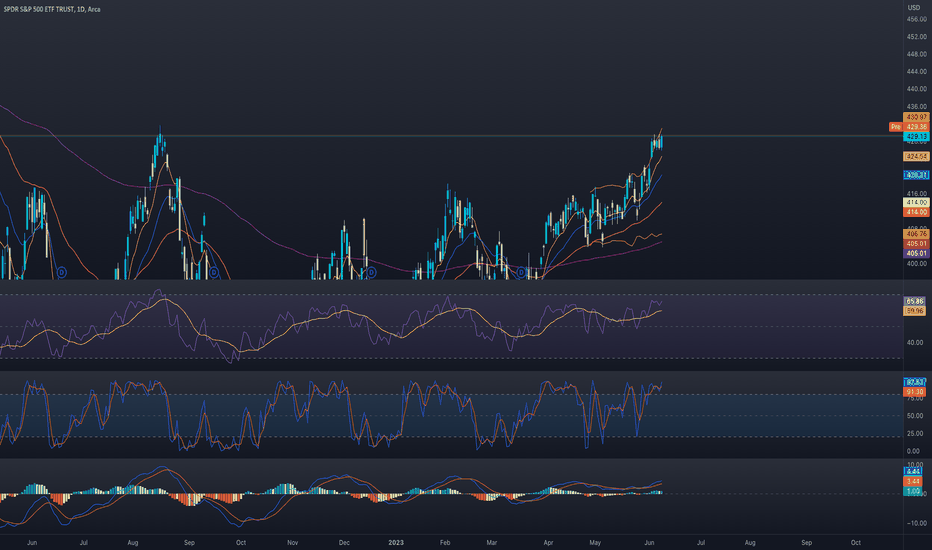
Task: Click the 430.97 price label
Action: 916,117
